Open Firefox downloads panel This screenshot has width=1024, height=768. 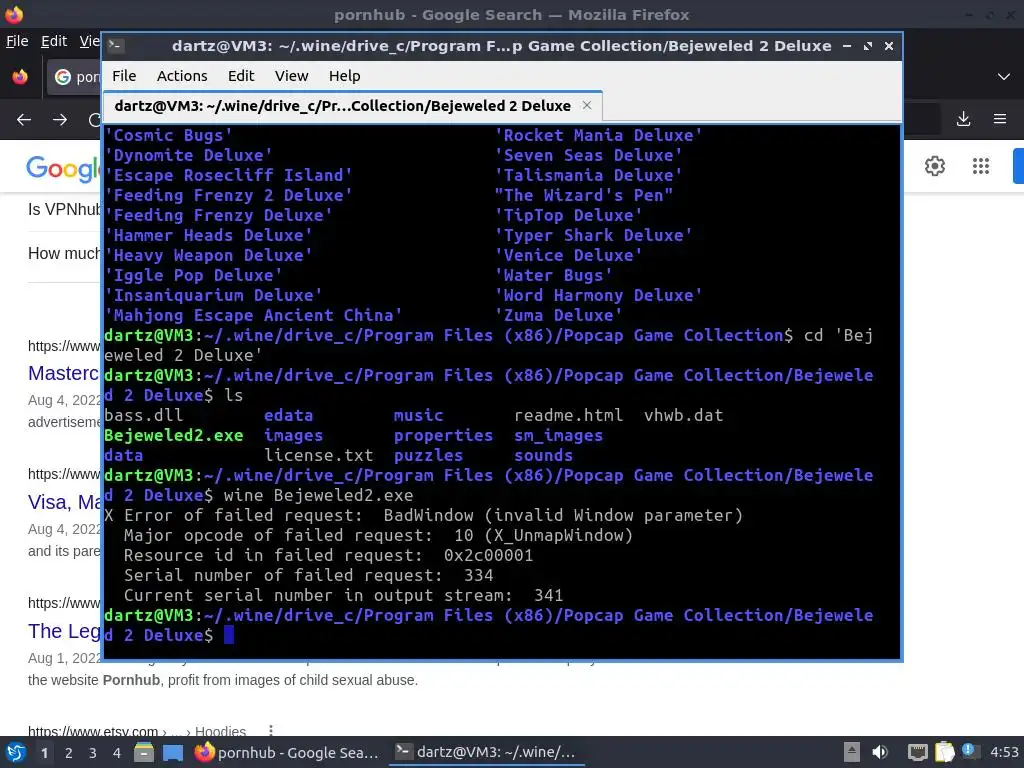[963, 119]
